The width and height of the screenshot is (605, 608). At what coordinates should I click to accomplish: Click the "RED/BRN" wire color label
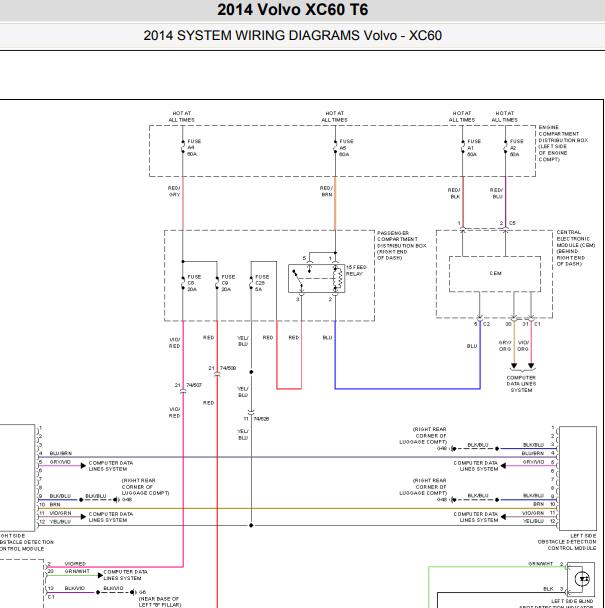click(x=326, y=191)
